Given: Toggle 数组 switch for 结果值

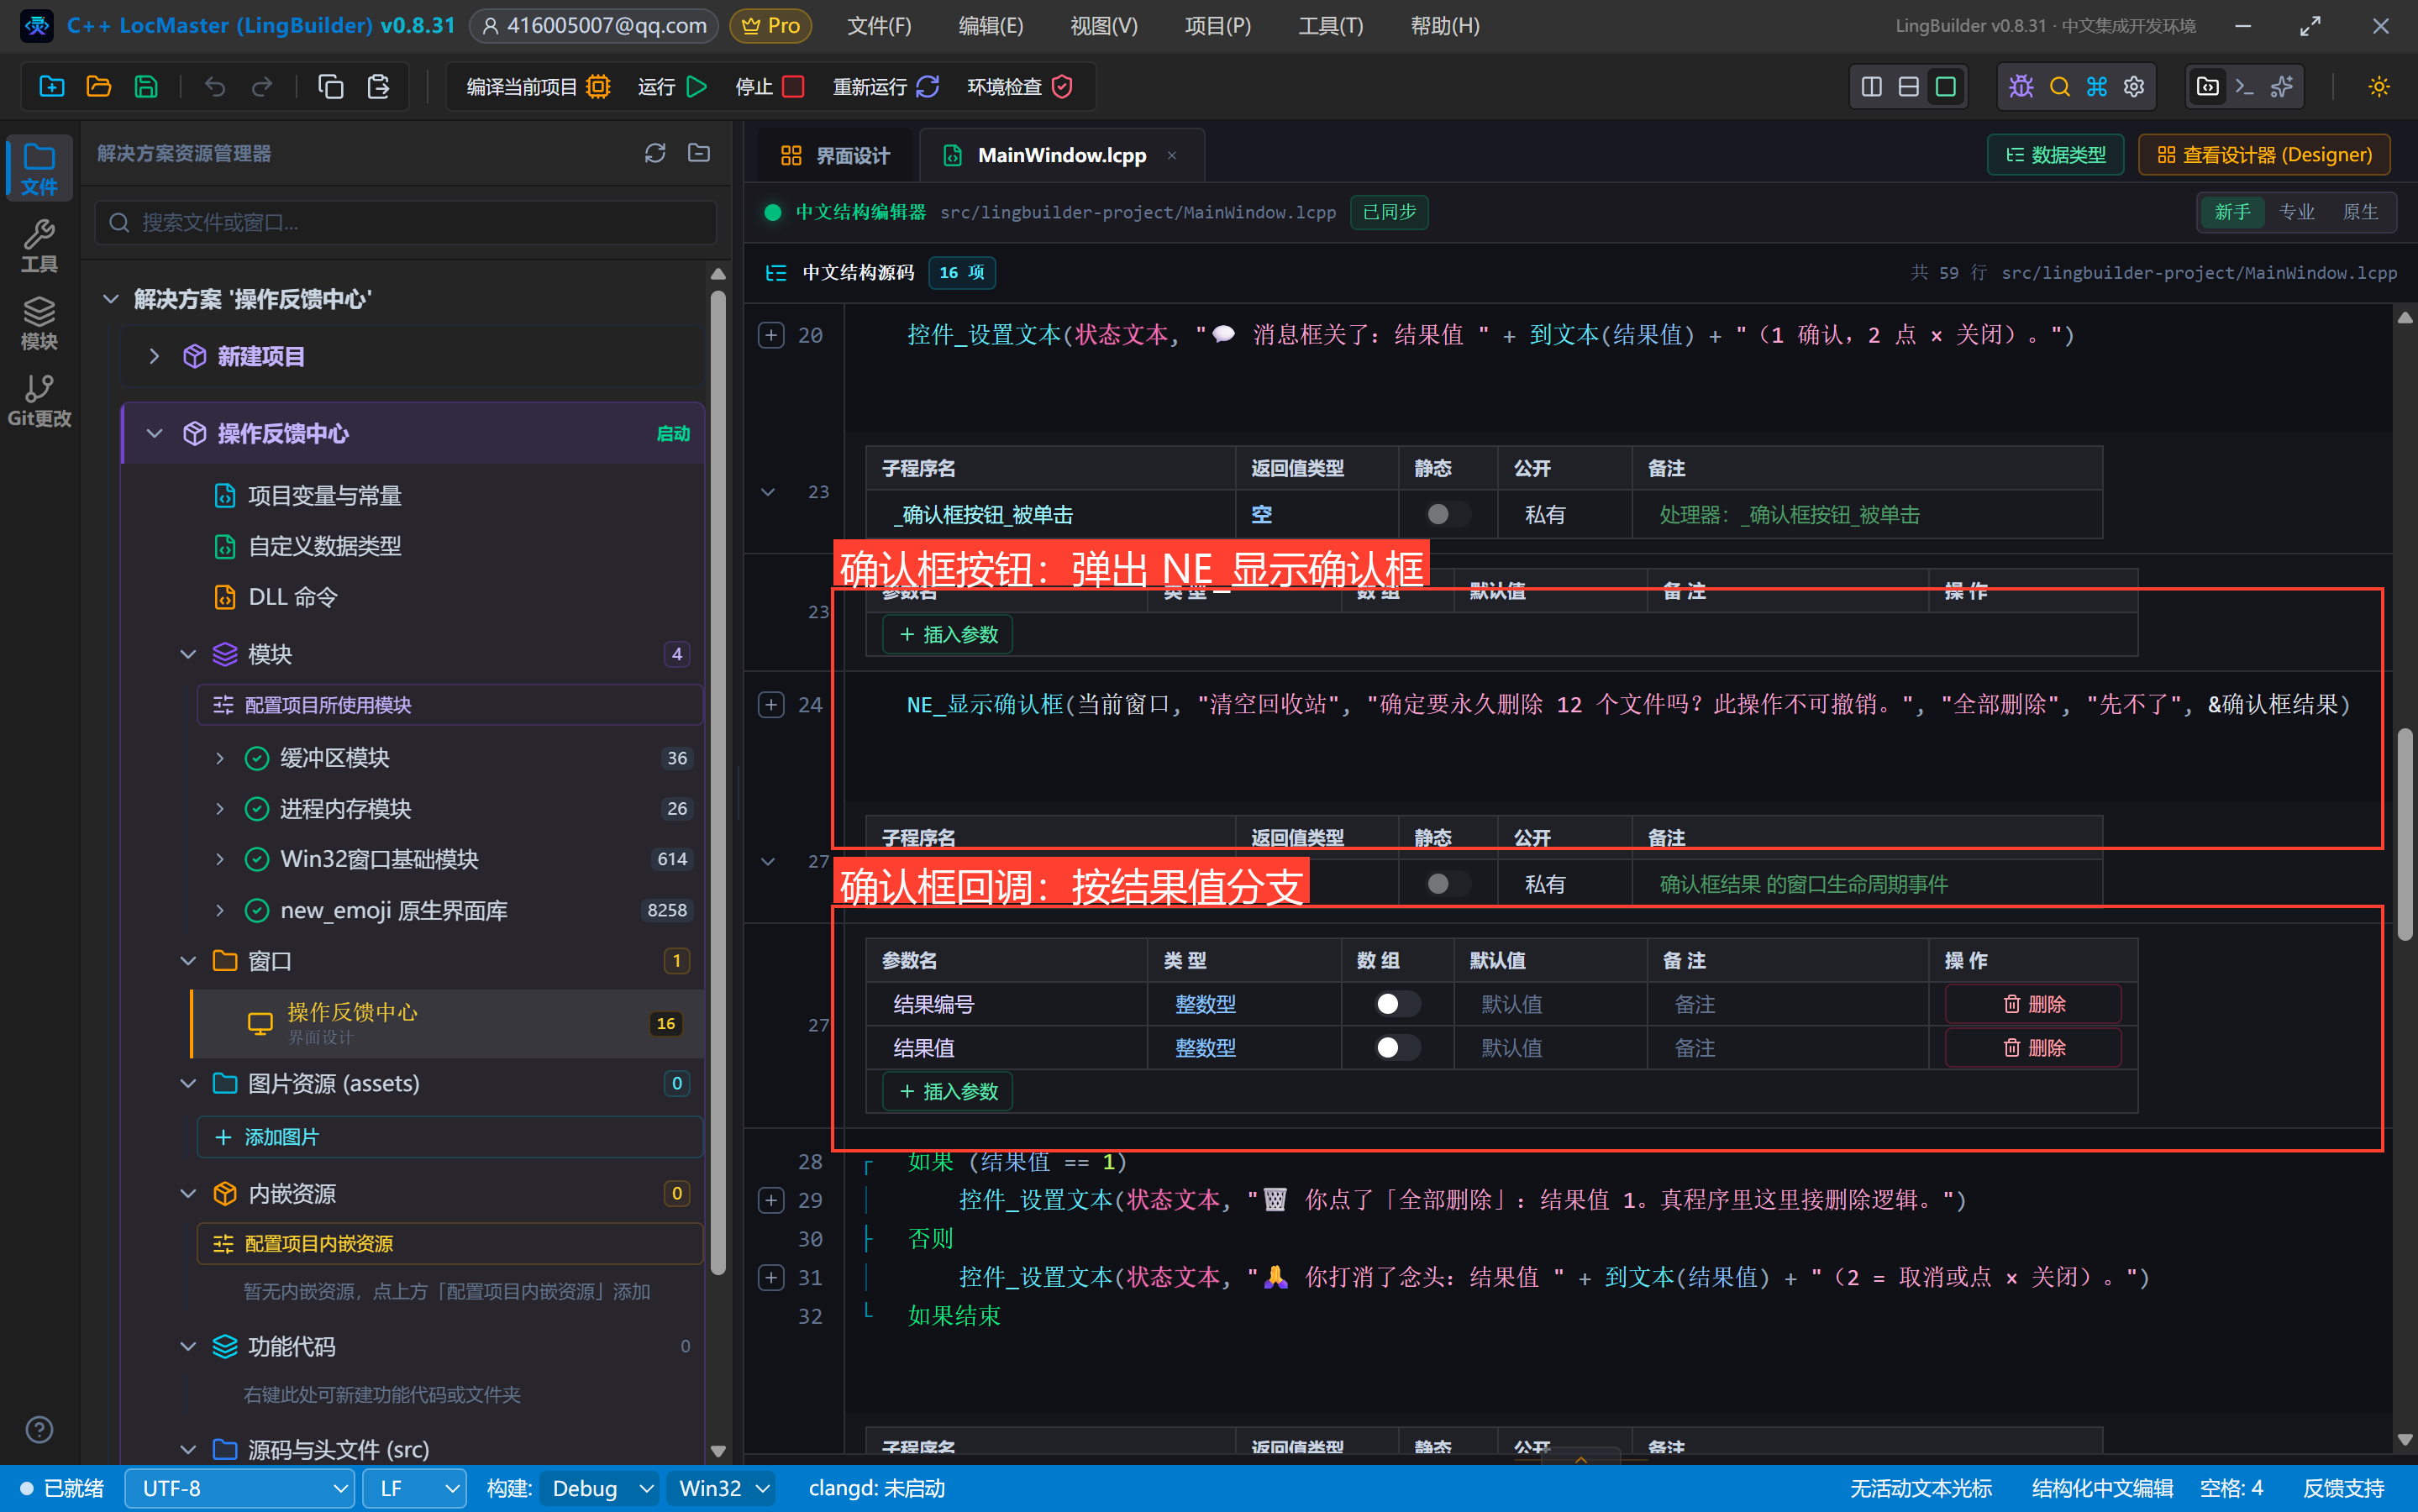Looking at the screenshot, I should [x=1397, y=1047].
